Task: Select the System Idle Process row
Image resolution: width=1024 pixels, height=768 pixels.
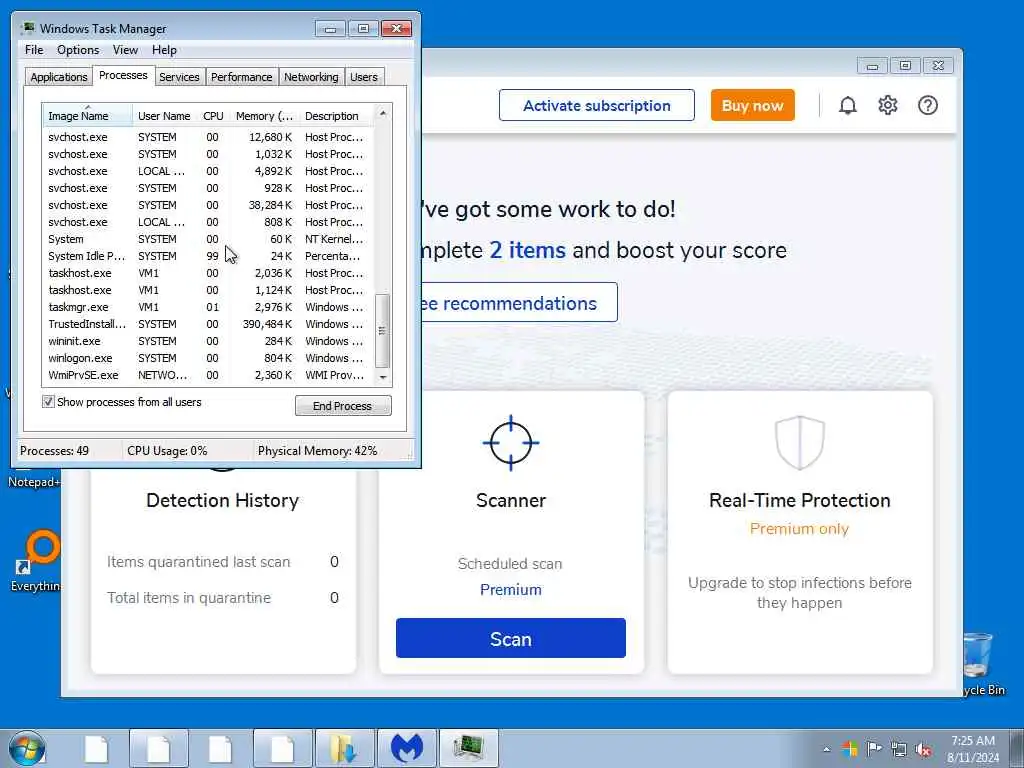Action: tap(208, 256)
